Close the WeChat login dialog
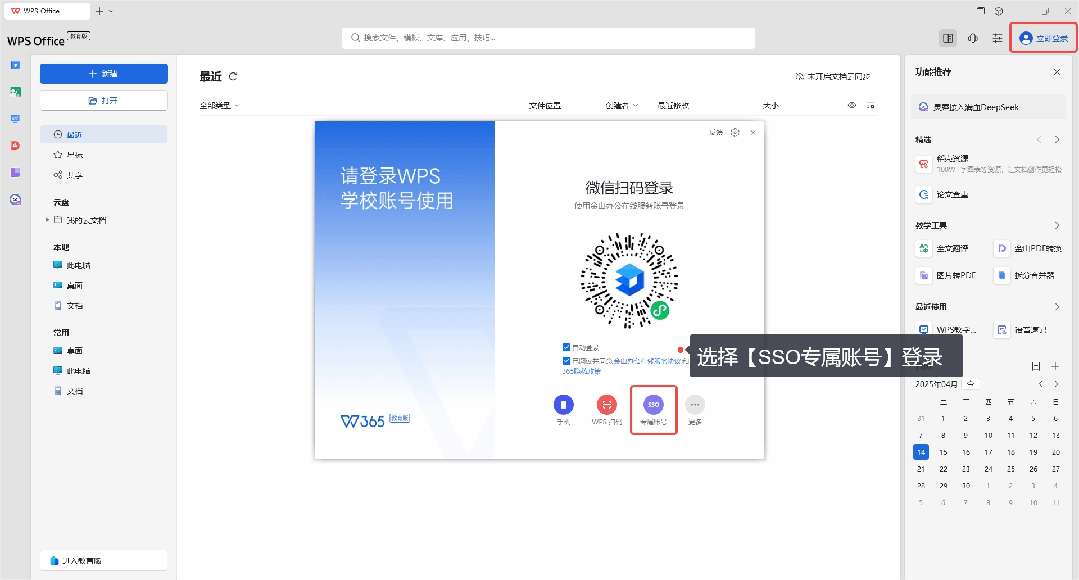 pyautogui.click(x=753, y=132)
